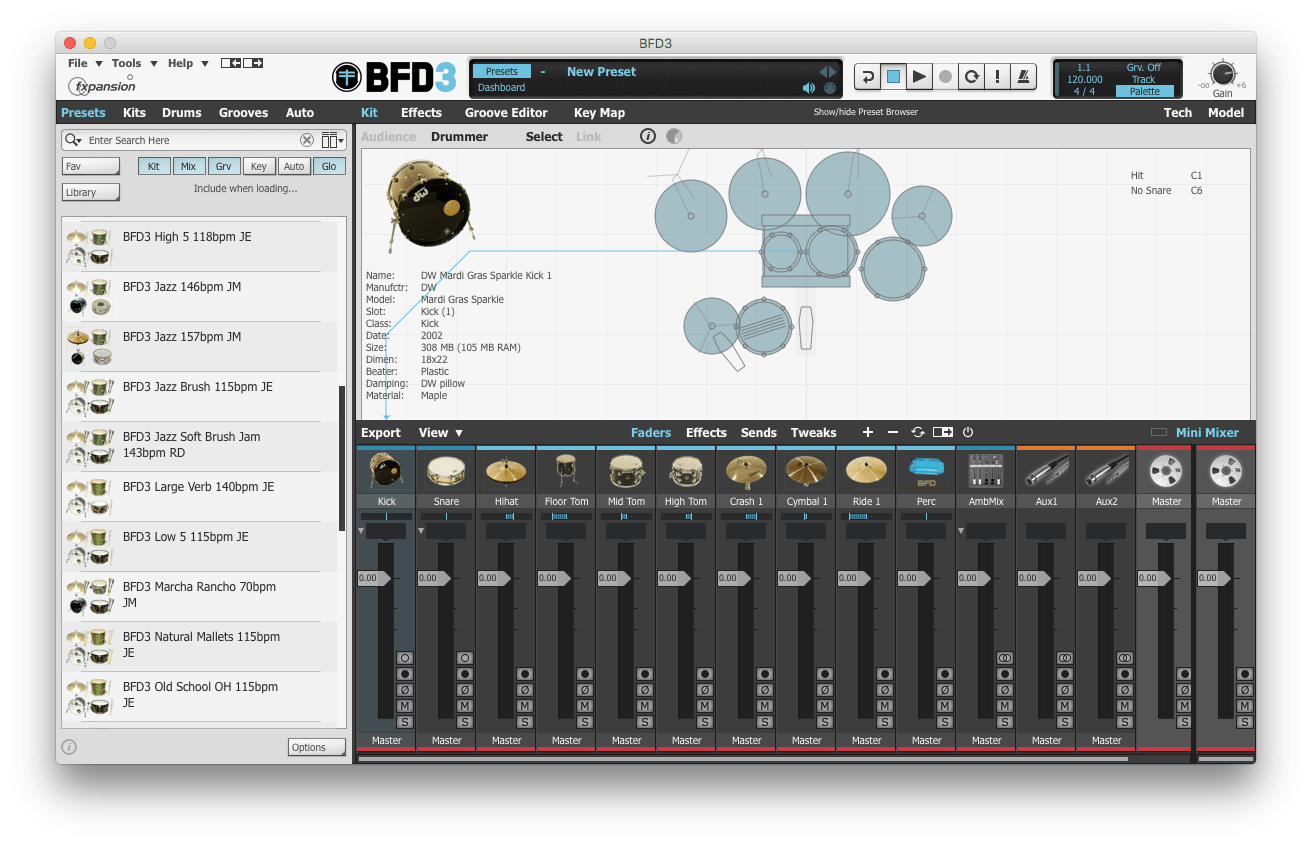Select the Mid Tom channel icon
The height and width of the screenshot is (844, 1312).
tap(626, 471)
